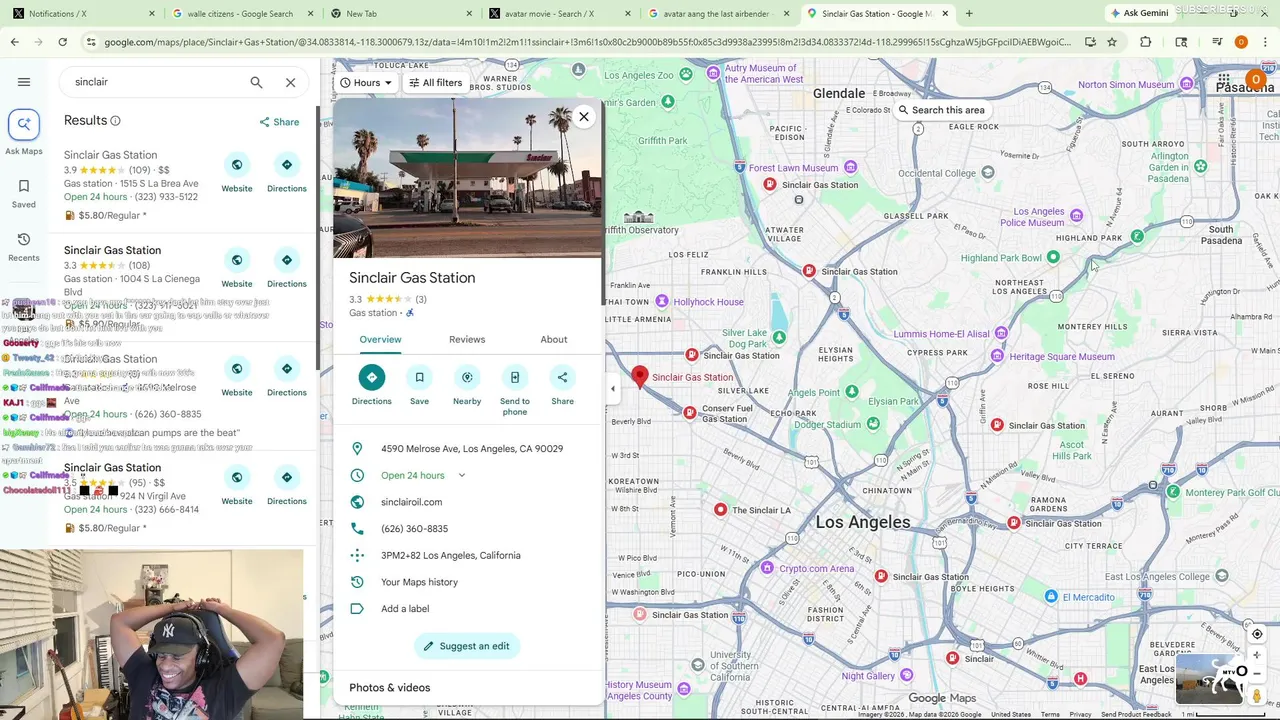Viewport: 1280px width, 720px height.
Task: Switch to the Overview tab
Action: tap(380, 340)
